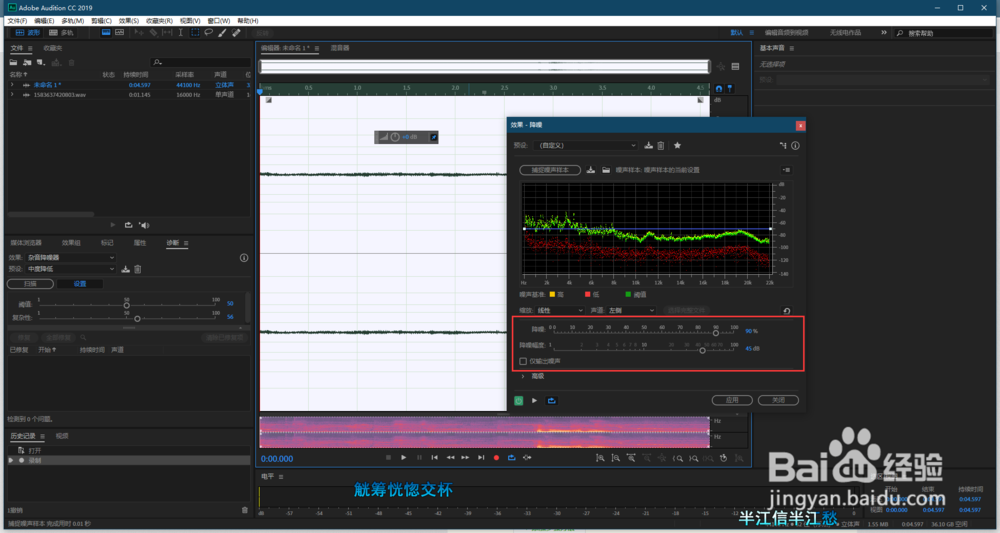Pin the HUD volume overlay
Image resolution: width=1000 pixels, height=533 pixels.
[434, 137]
